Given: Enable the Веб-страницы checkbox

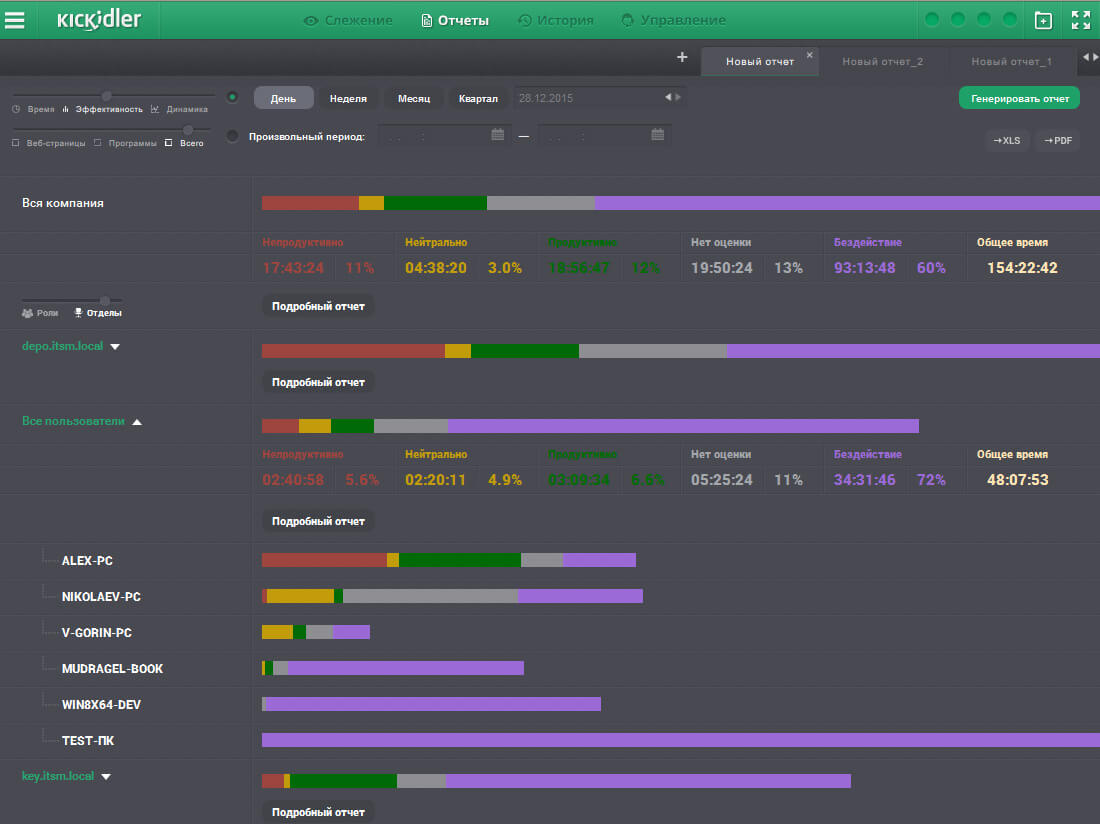Looking at the screenshot, I should pyautogui.click(x=15, y=143).
